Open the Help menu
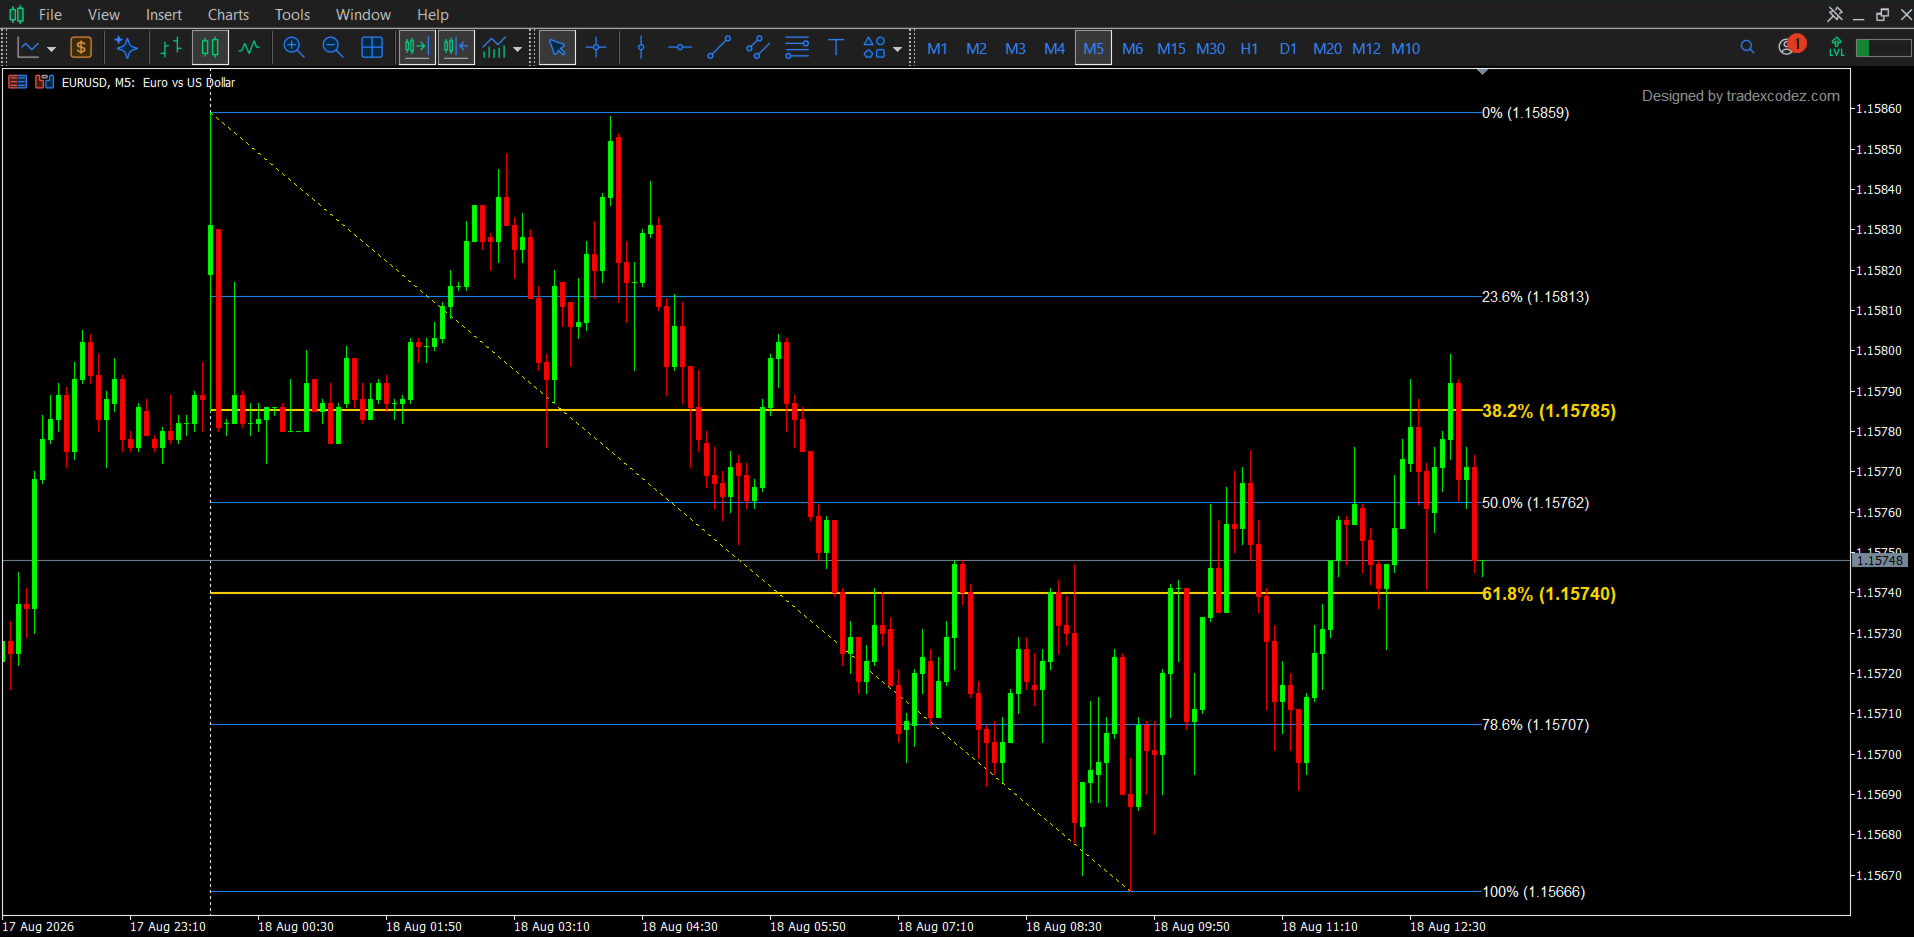1914x937 pixels. click(x=433, y=14)
